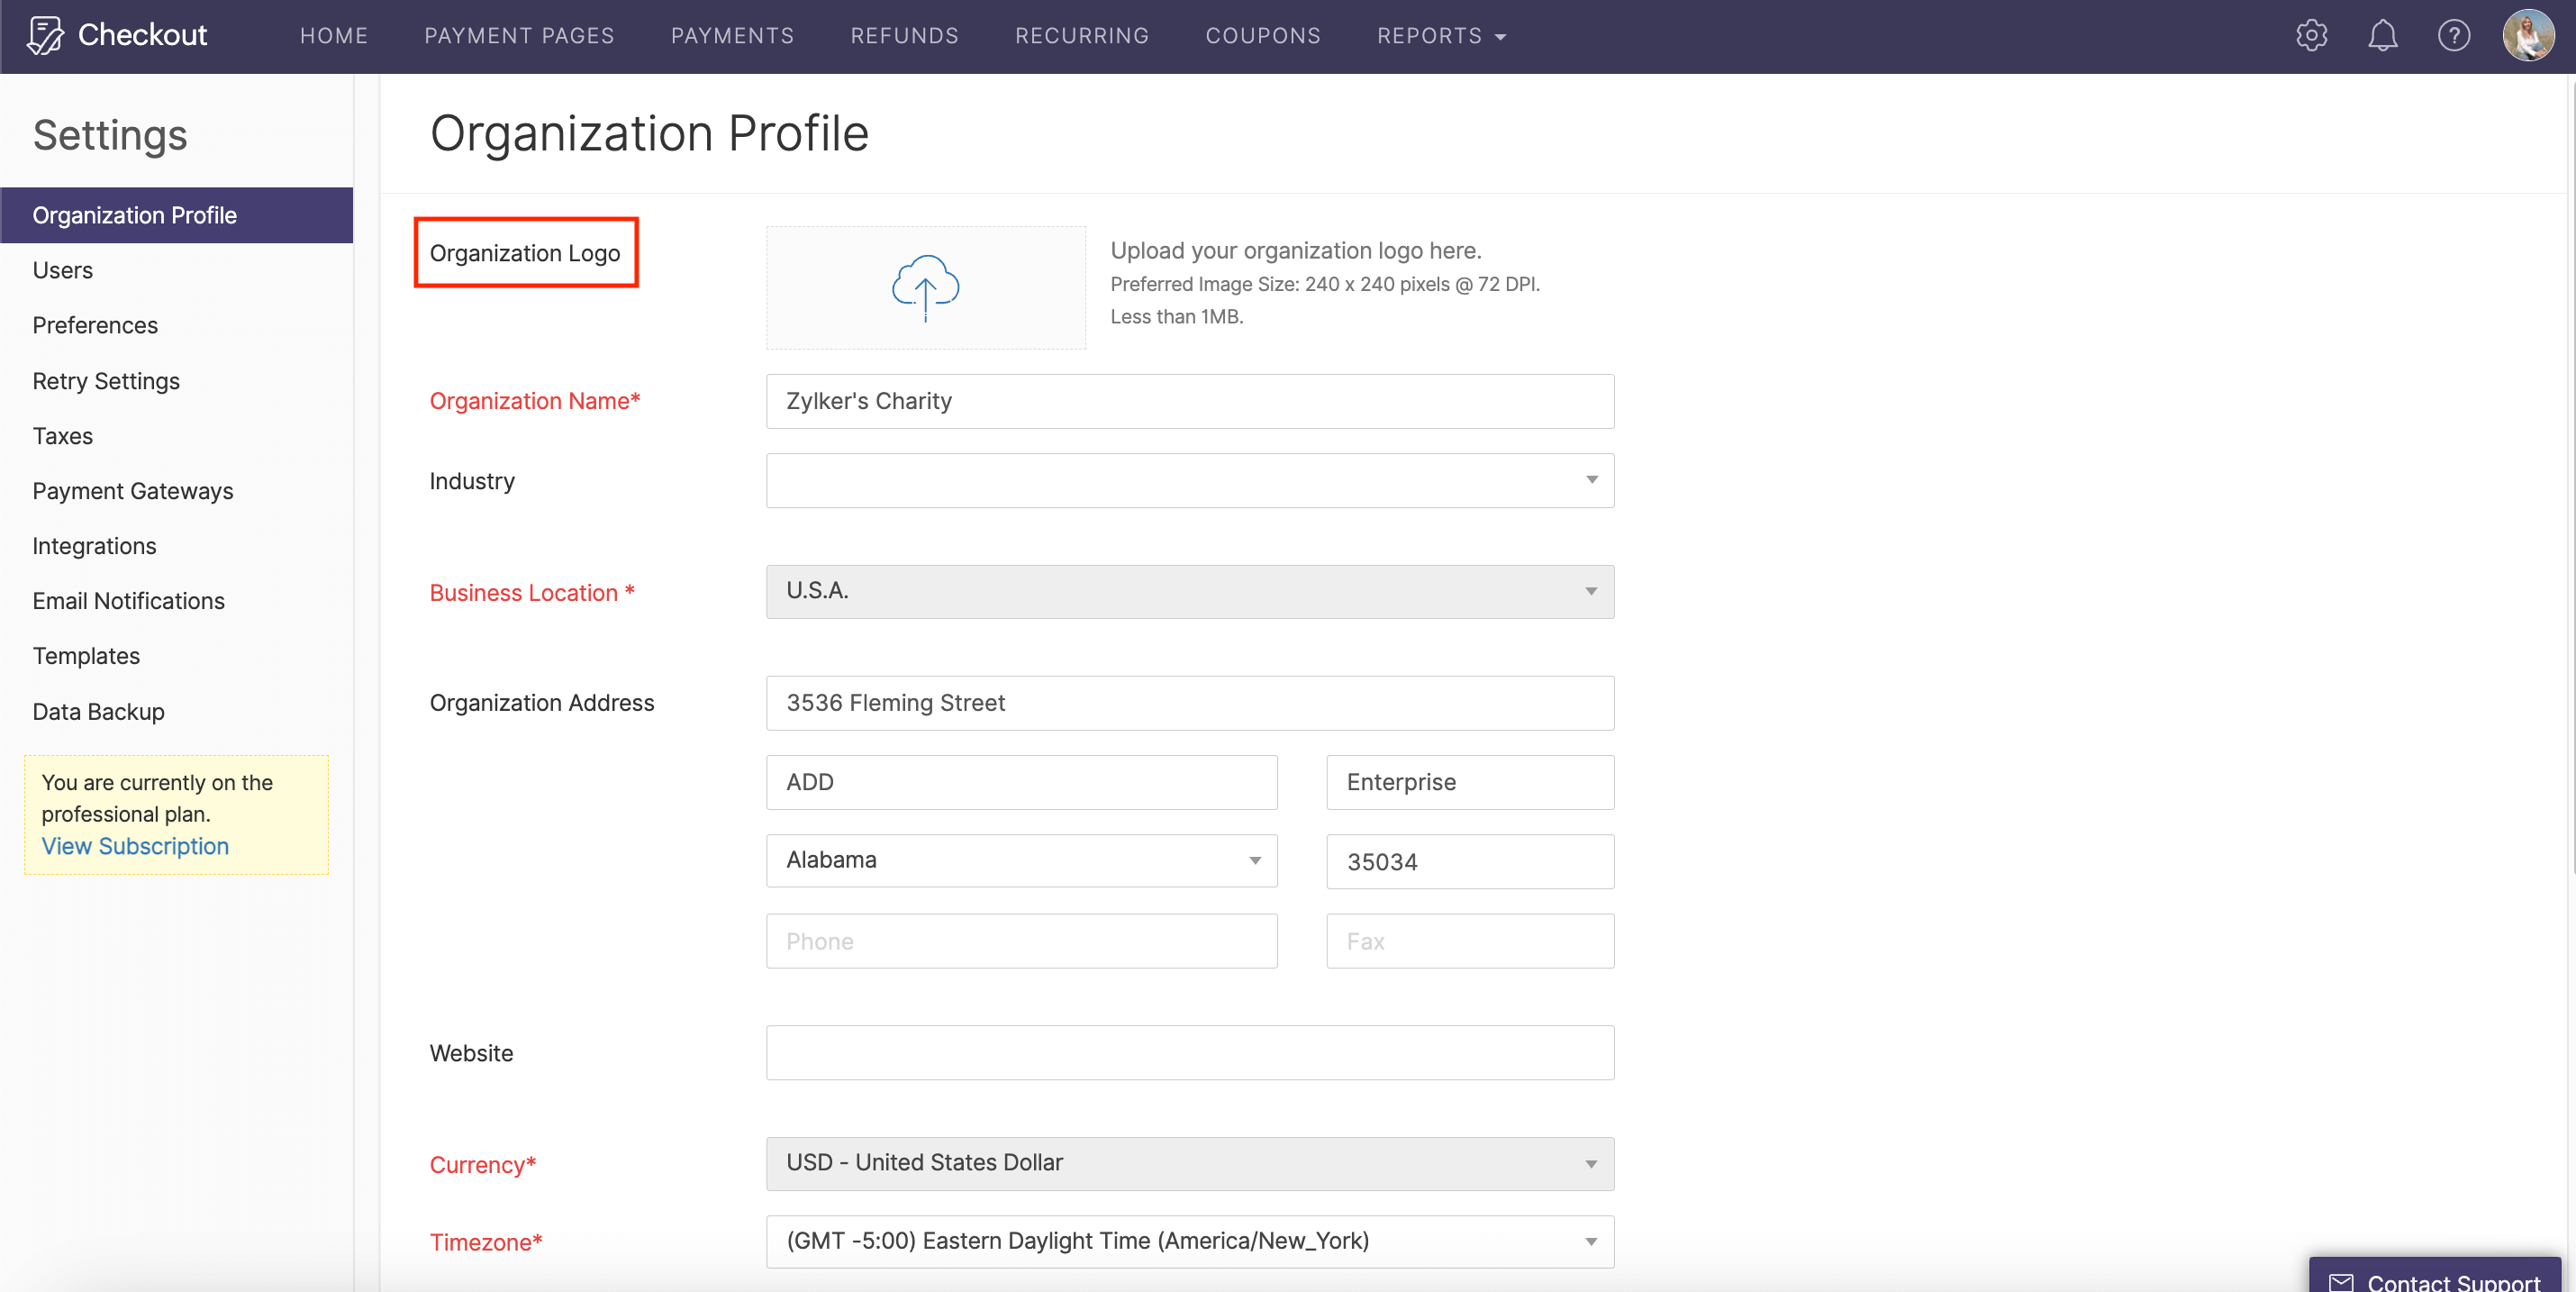
Task: Expand the Timezone dropdown
Action: pos(1189,1241)
